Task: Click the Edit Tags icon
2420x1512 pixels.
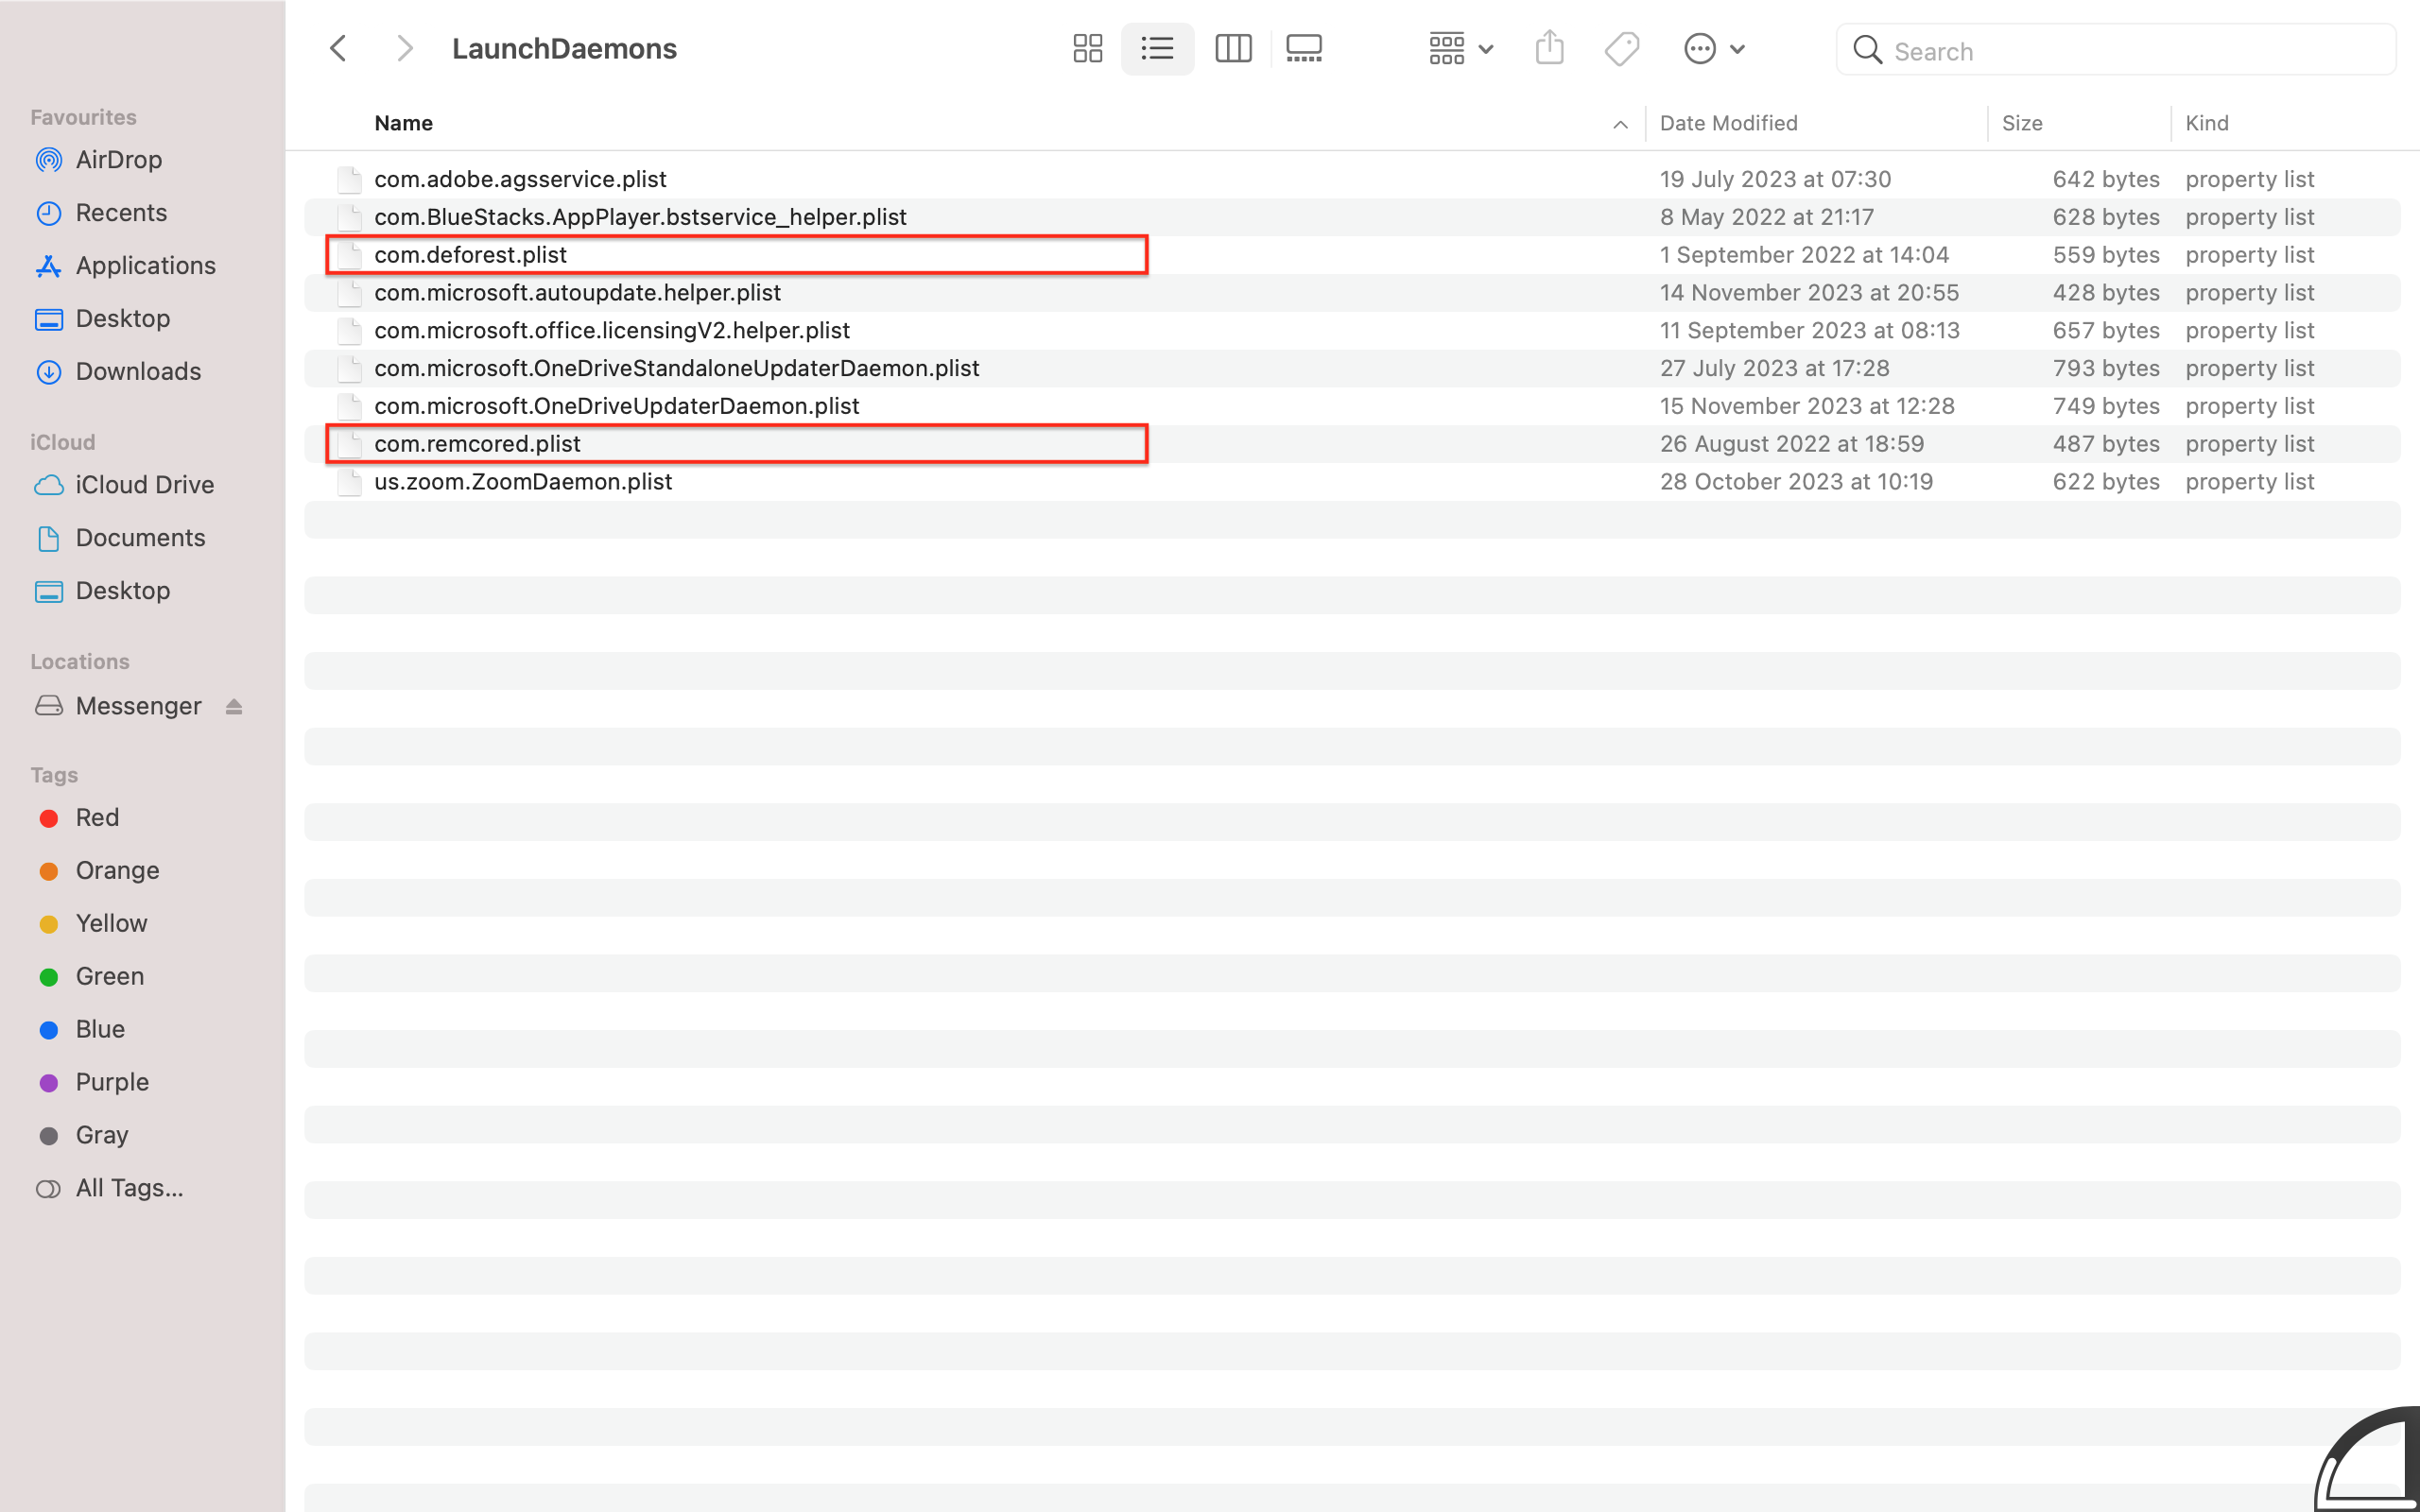Action: tap(1621, 49)
